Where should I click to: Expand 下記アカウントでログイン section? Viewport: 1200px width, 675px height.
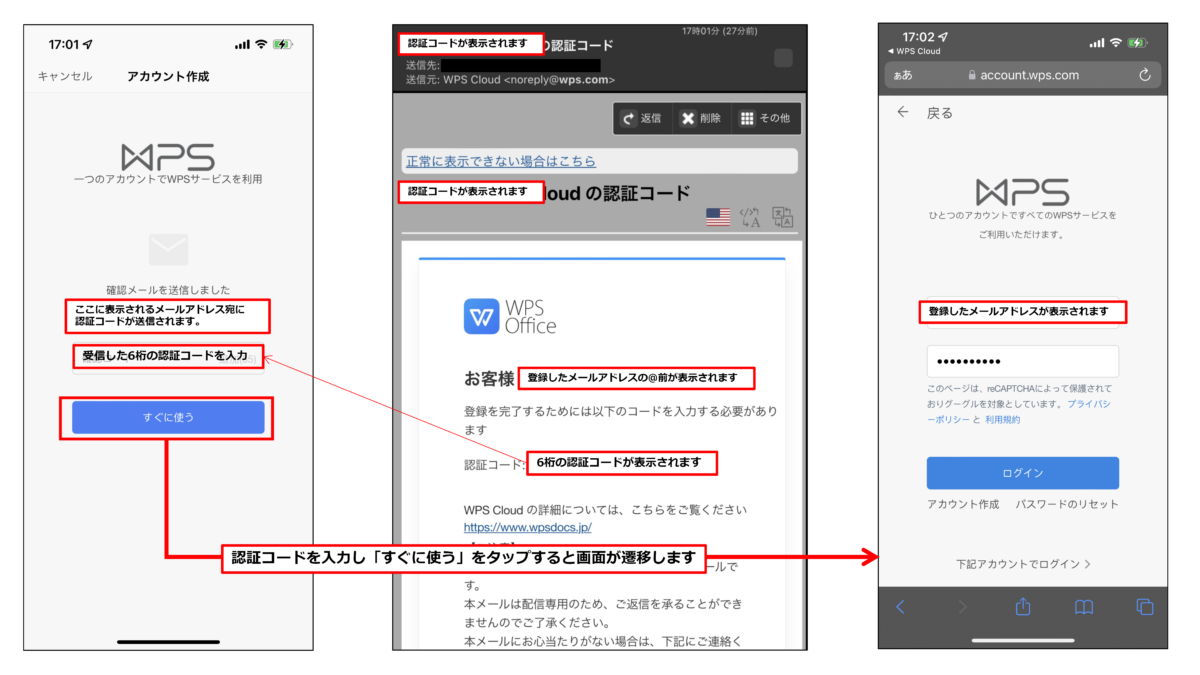pos(1022,563)
